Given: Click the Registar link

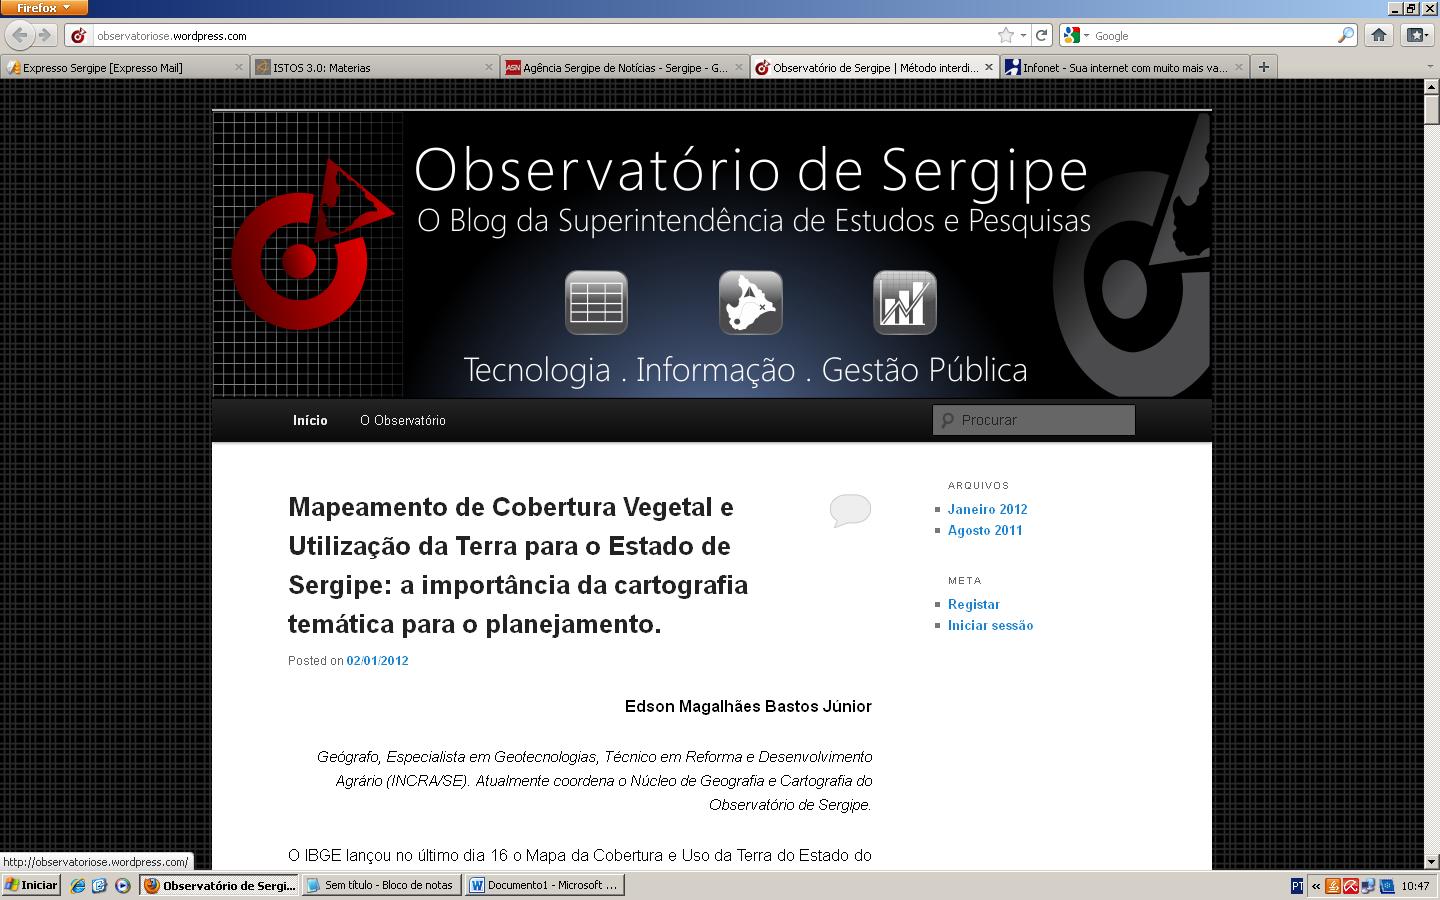Looking at the screenshot, I should pos(973,604).
